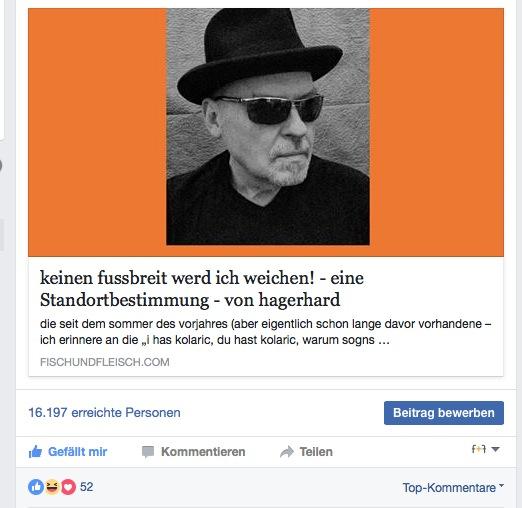Show who reacted via the 52 count

[86, 487]
